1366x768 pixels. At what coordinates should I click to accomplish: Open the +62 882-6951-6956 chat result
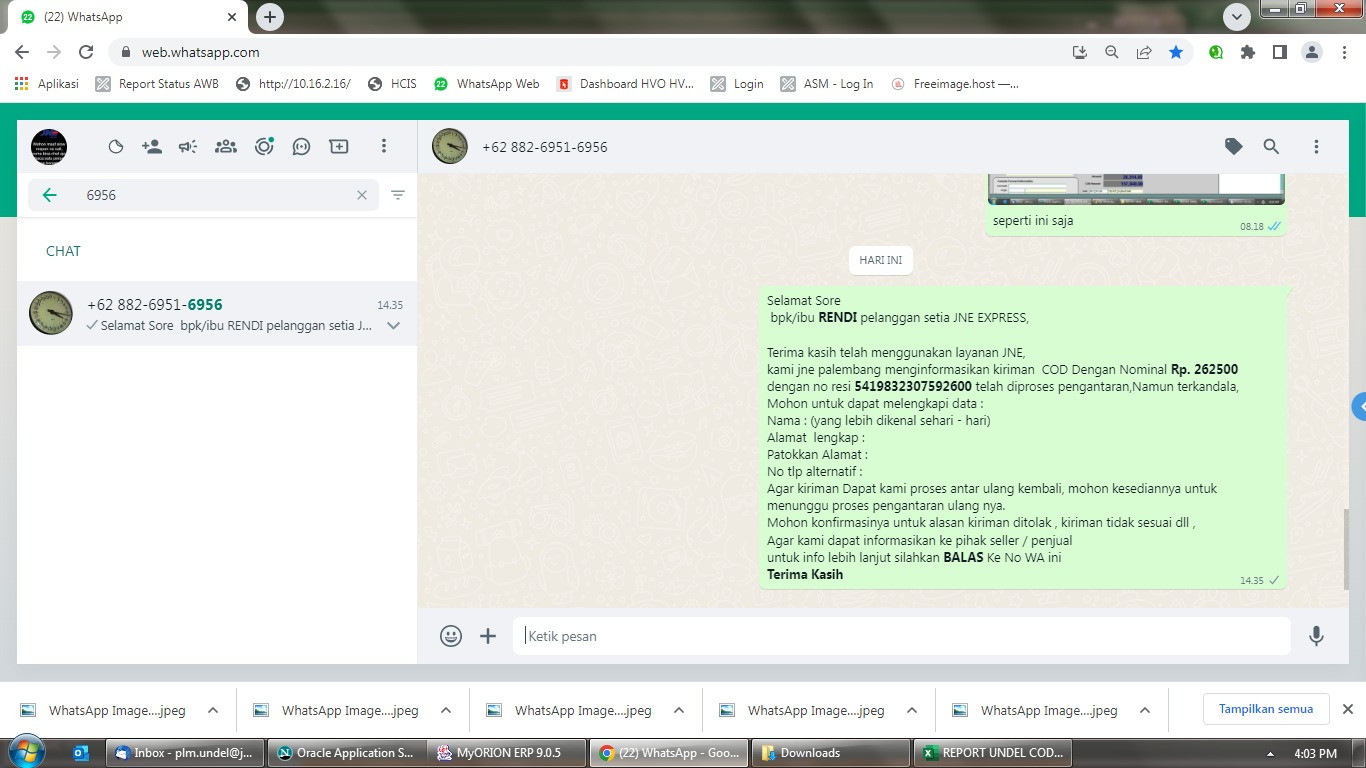coord(217,314)
